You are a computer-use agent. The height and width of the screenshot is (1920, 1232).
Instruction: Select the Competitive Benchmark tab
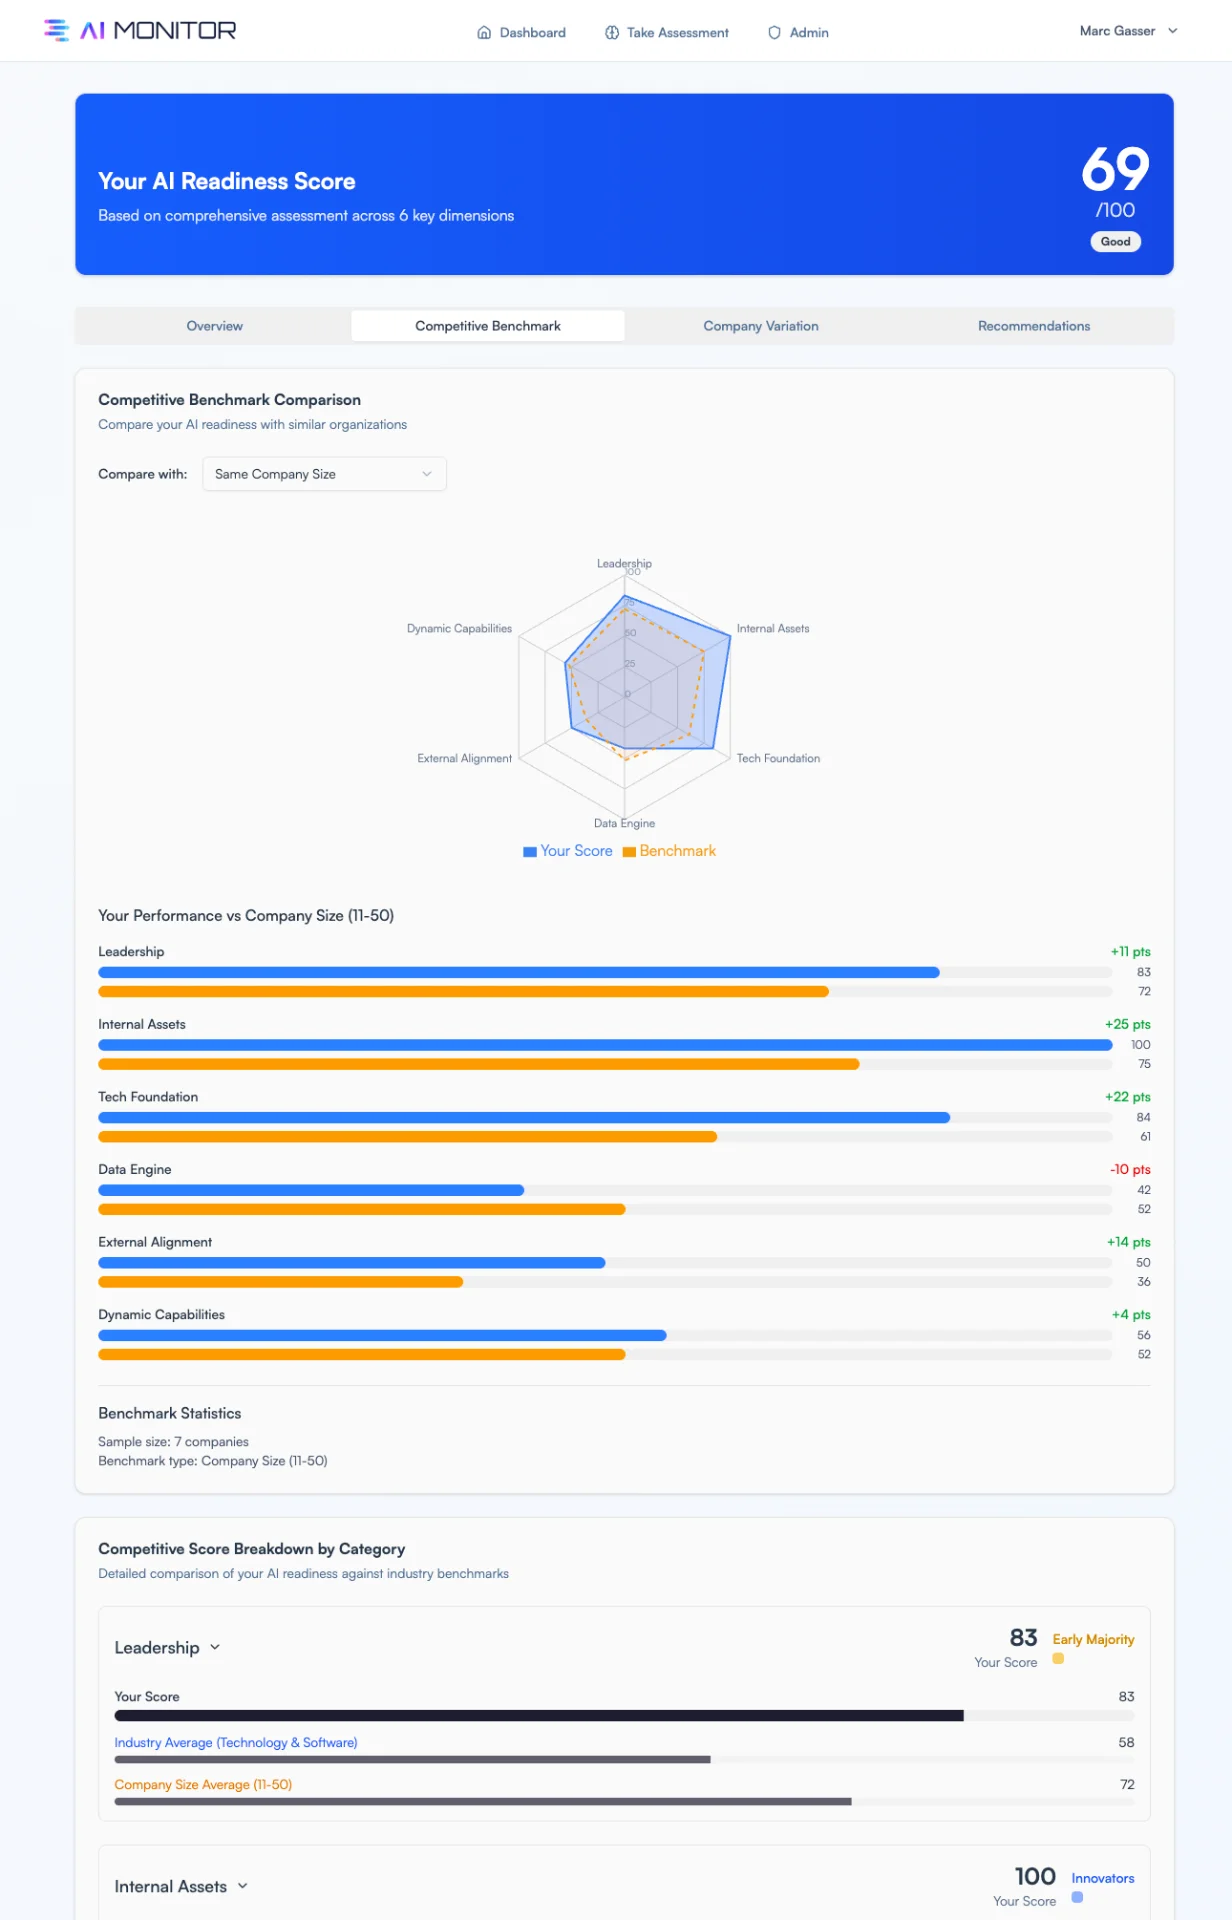(488, 326)
